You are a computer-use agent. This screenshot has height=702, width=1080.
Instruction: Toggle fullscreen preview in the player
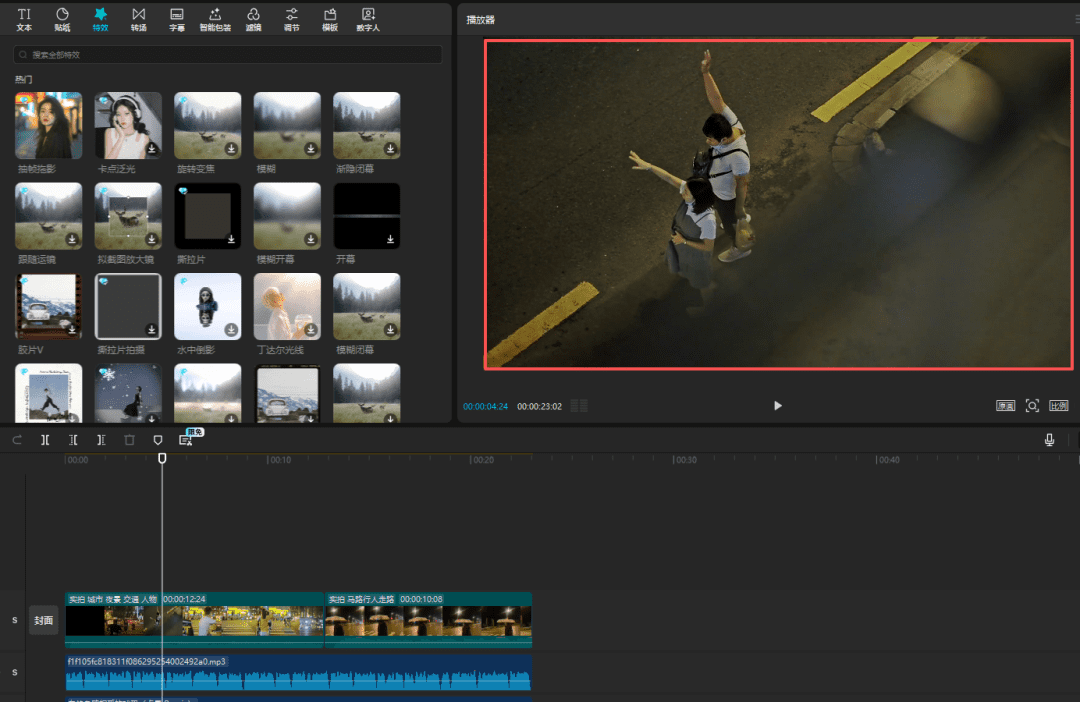click(1032, 405)
